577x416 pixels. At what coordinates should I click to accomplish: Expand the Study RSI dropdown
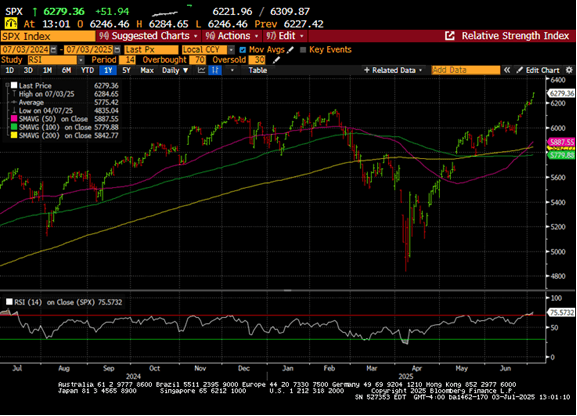point(81,60)
